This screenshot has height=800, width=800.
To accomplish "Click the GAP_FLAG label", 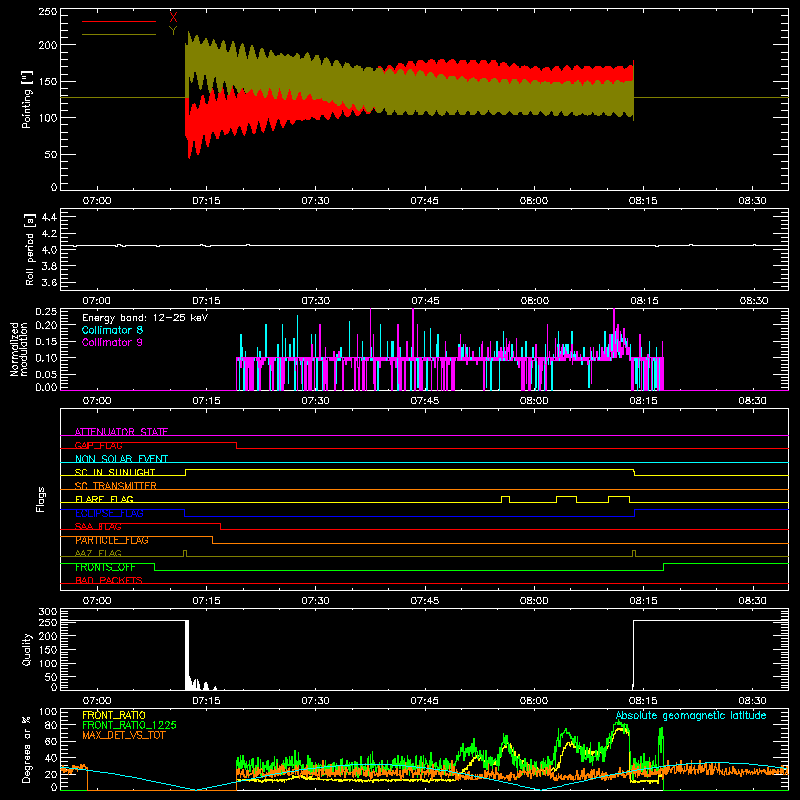I will tap(98, 445).
